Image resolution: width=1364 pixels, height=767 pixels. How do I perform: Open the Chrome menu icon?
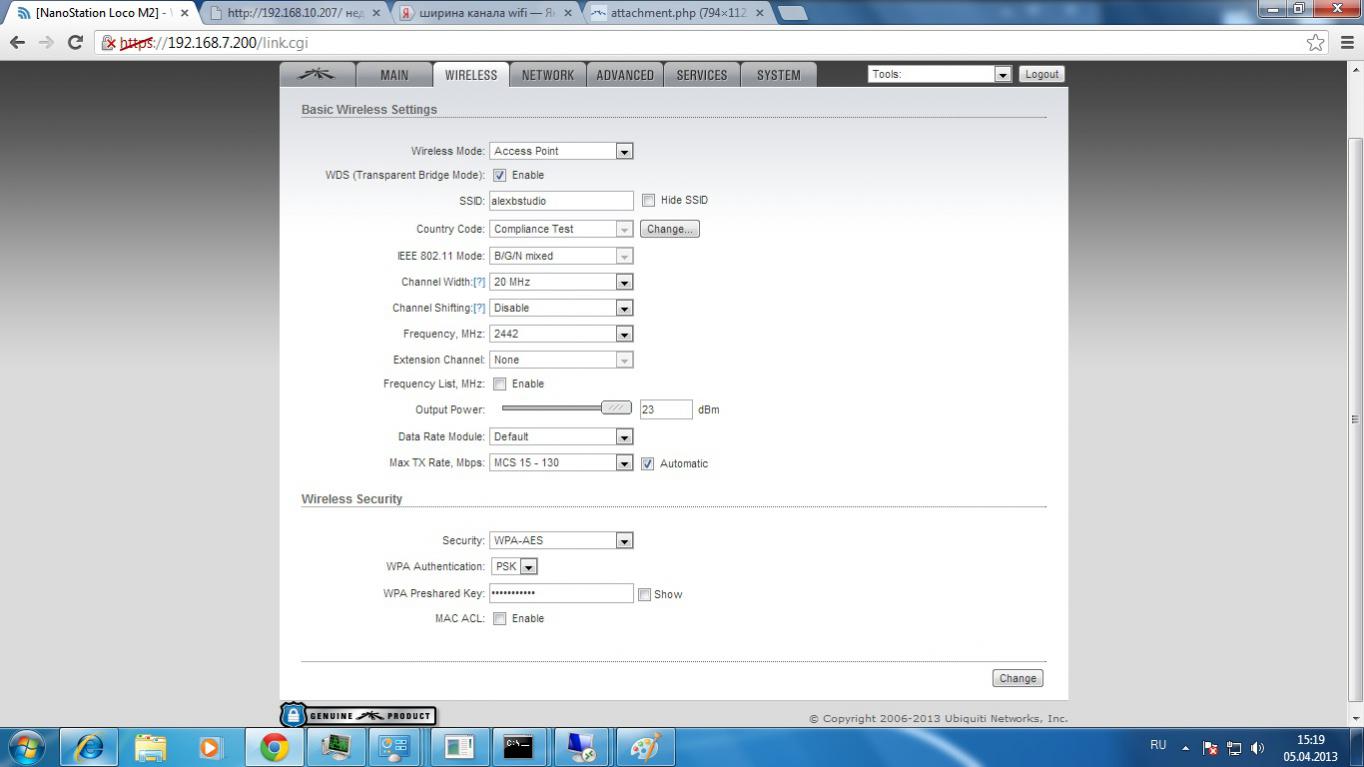1346,42
